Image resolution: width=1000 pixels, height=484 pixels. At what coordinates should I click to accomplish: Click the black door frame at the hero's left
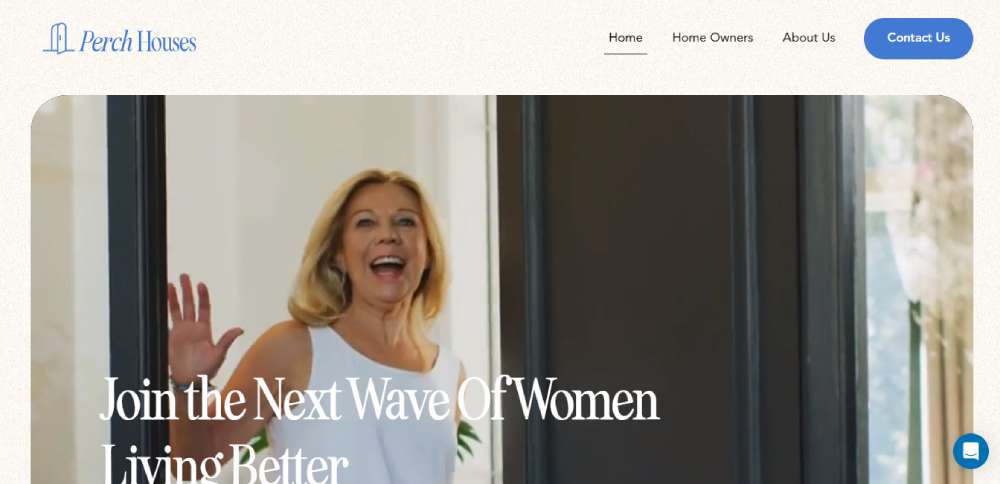tap(137, 287)
